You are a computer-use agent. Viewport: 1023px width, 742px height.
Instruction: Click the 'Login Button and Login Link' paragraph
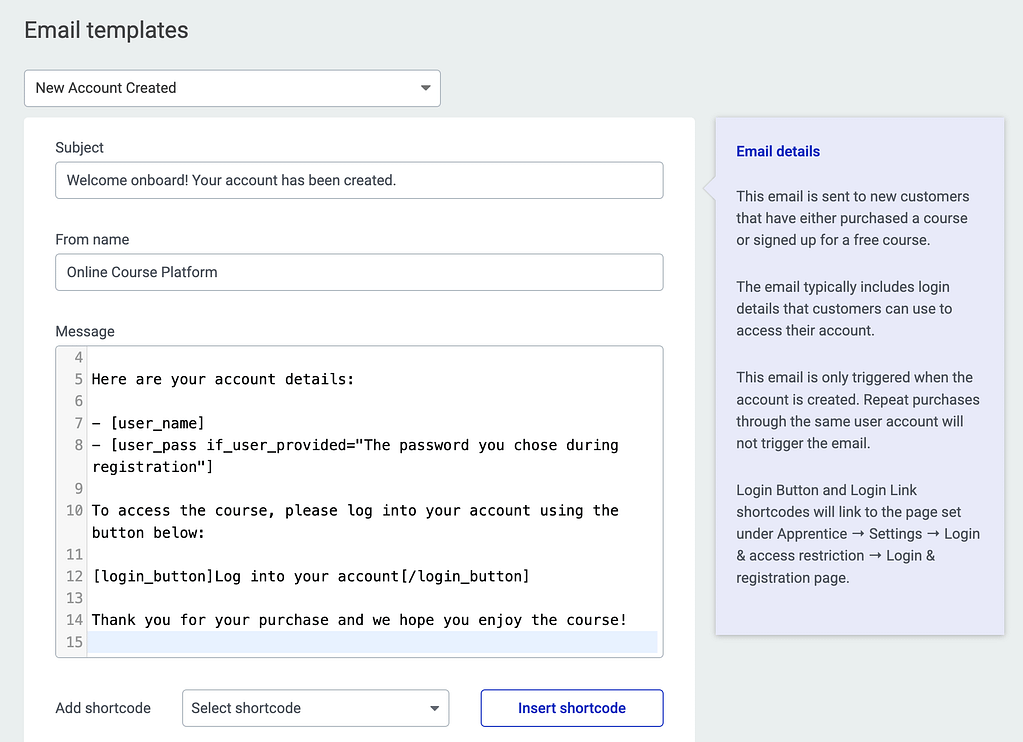click(x=858, y=534)
